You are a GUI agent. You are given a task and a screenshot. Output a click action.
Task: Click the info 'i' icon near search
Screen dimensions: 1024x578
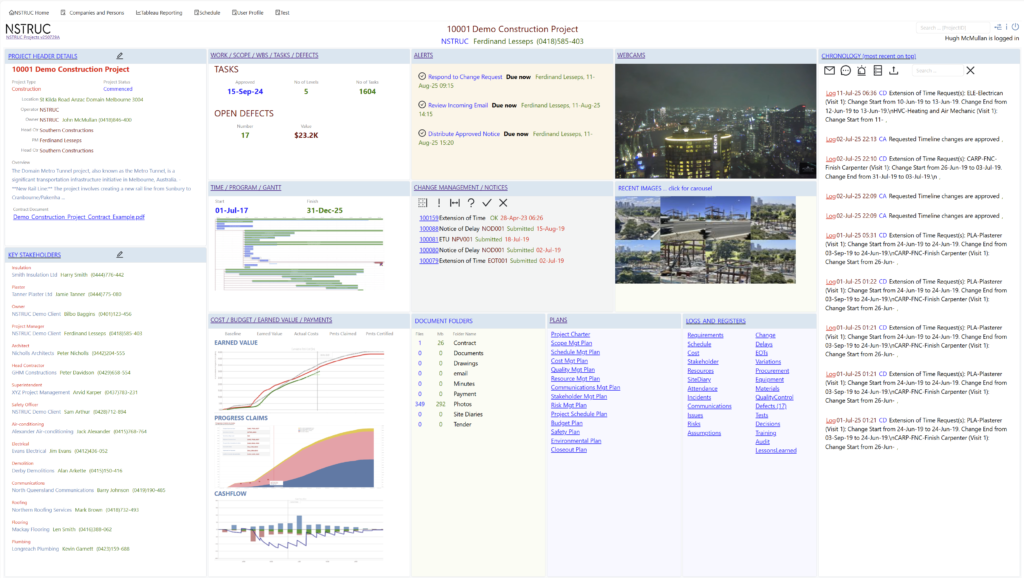[1006, 27]
